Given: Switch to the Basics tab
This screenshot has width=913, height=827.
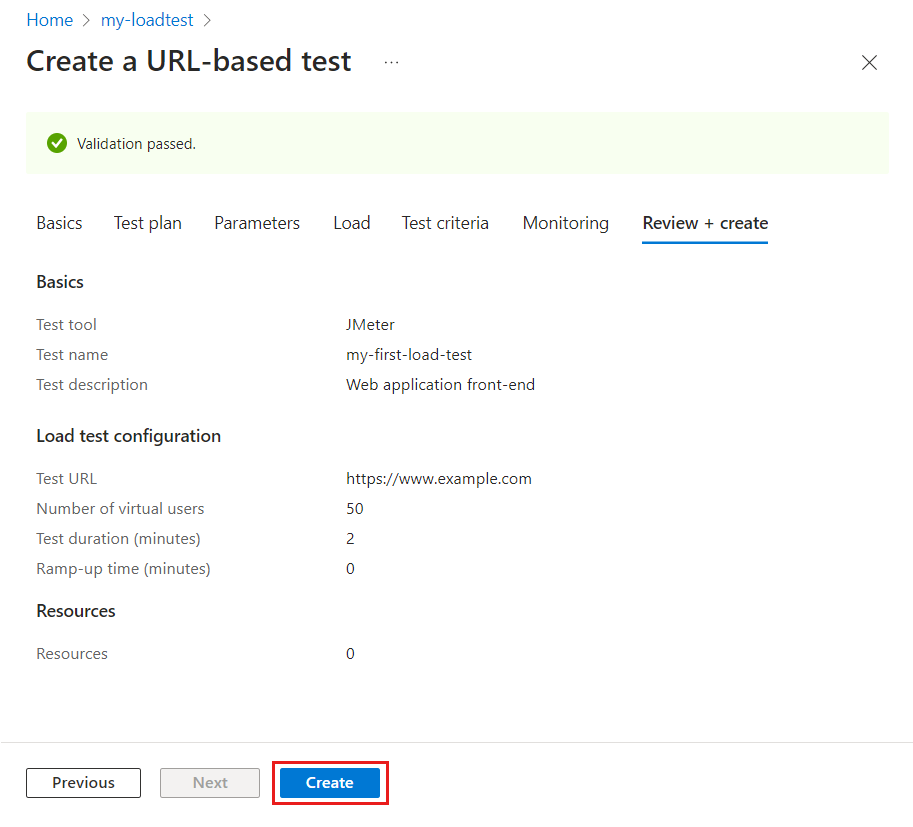Looking at the screenshot, I should [59, 223].
